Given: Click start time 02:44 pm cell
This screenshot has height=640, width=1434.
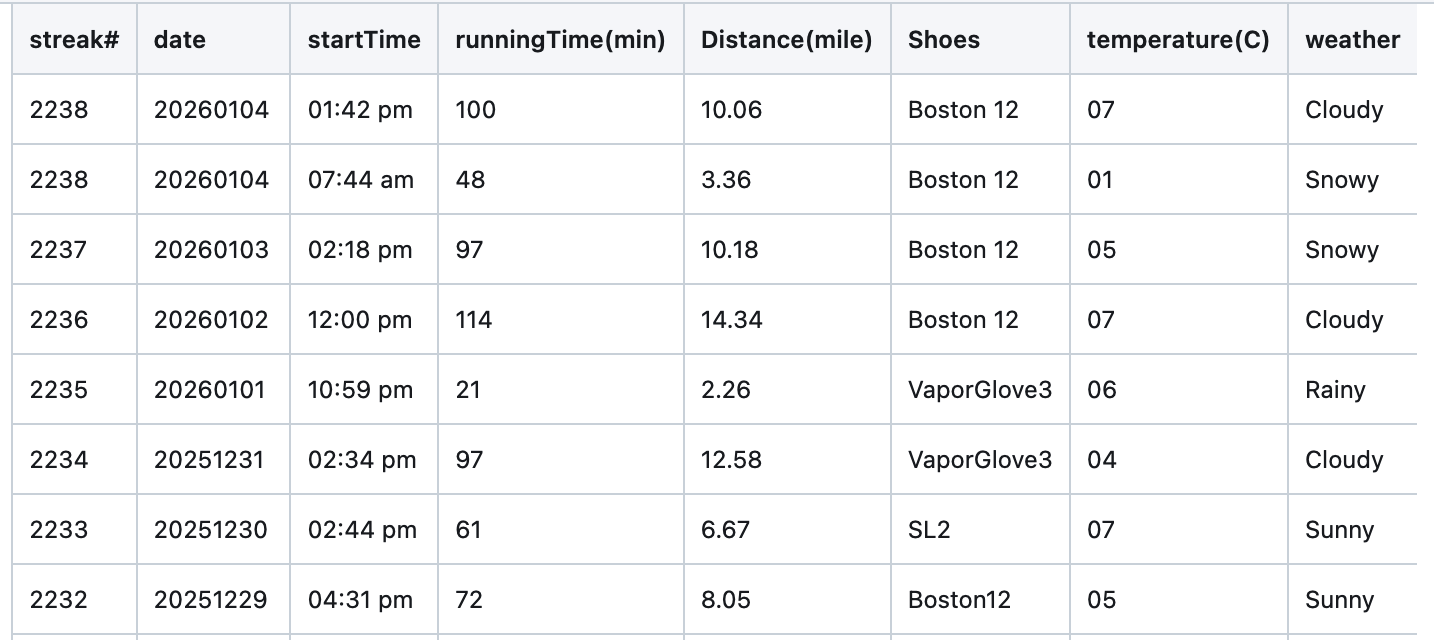Looking at the screenshot, I should 362,530.
